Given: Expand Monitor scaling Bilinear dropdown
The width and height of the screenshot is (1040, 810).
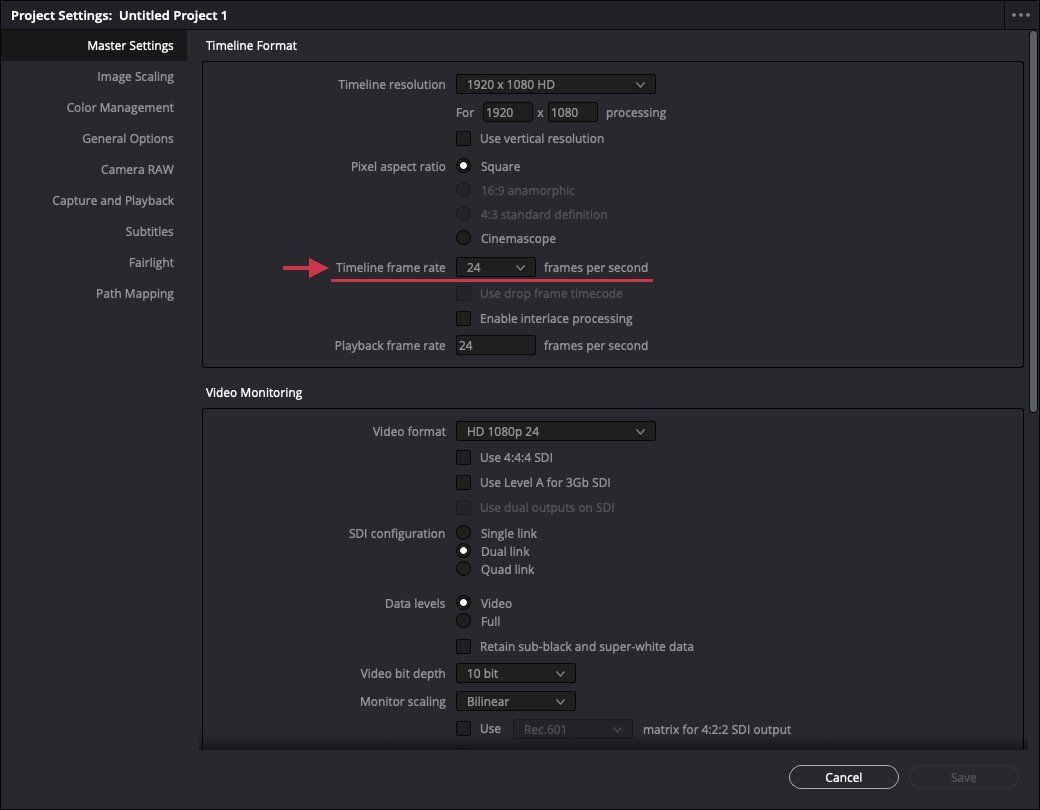Looking at the screenshot, I should [x=515, y=702].
